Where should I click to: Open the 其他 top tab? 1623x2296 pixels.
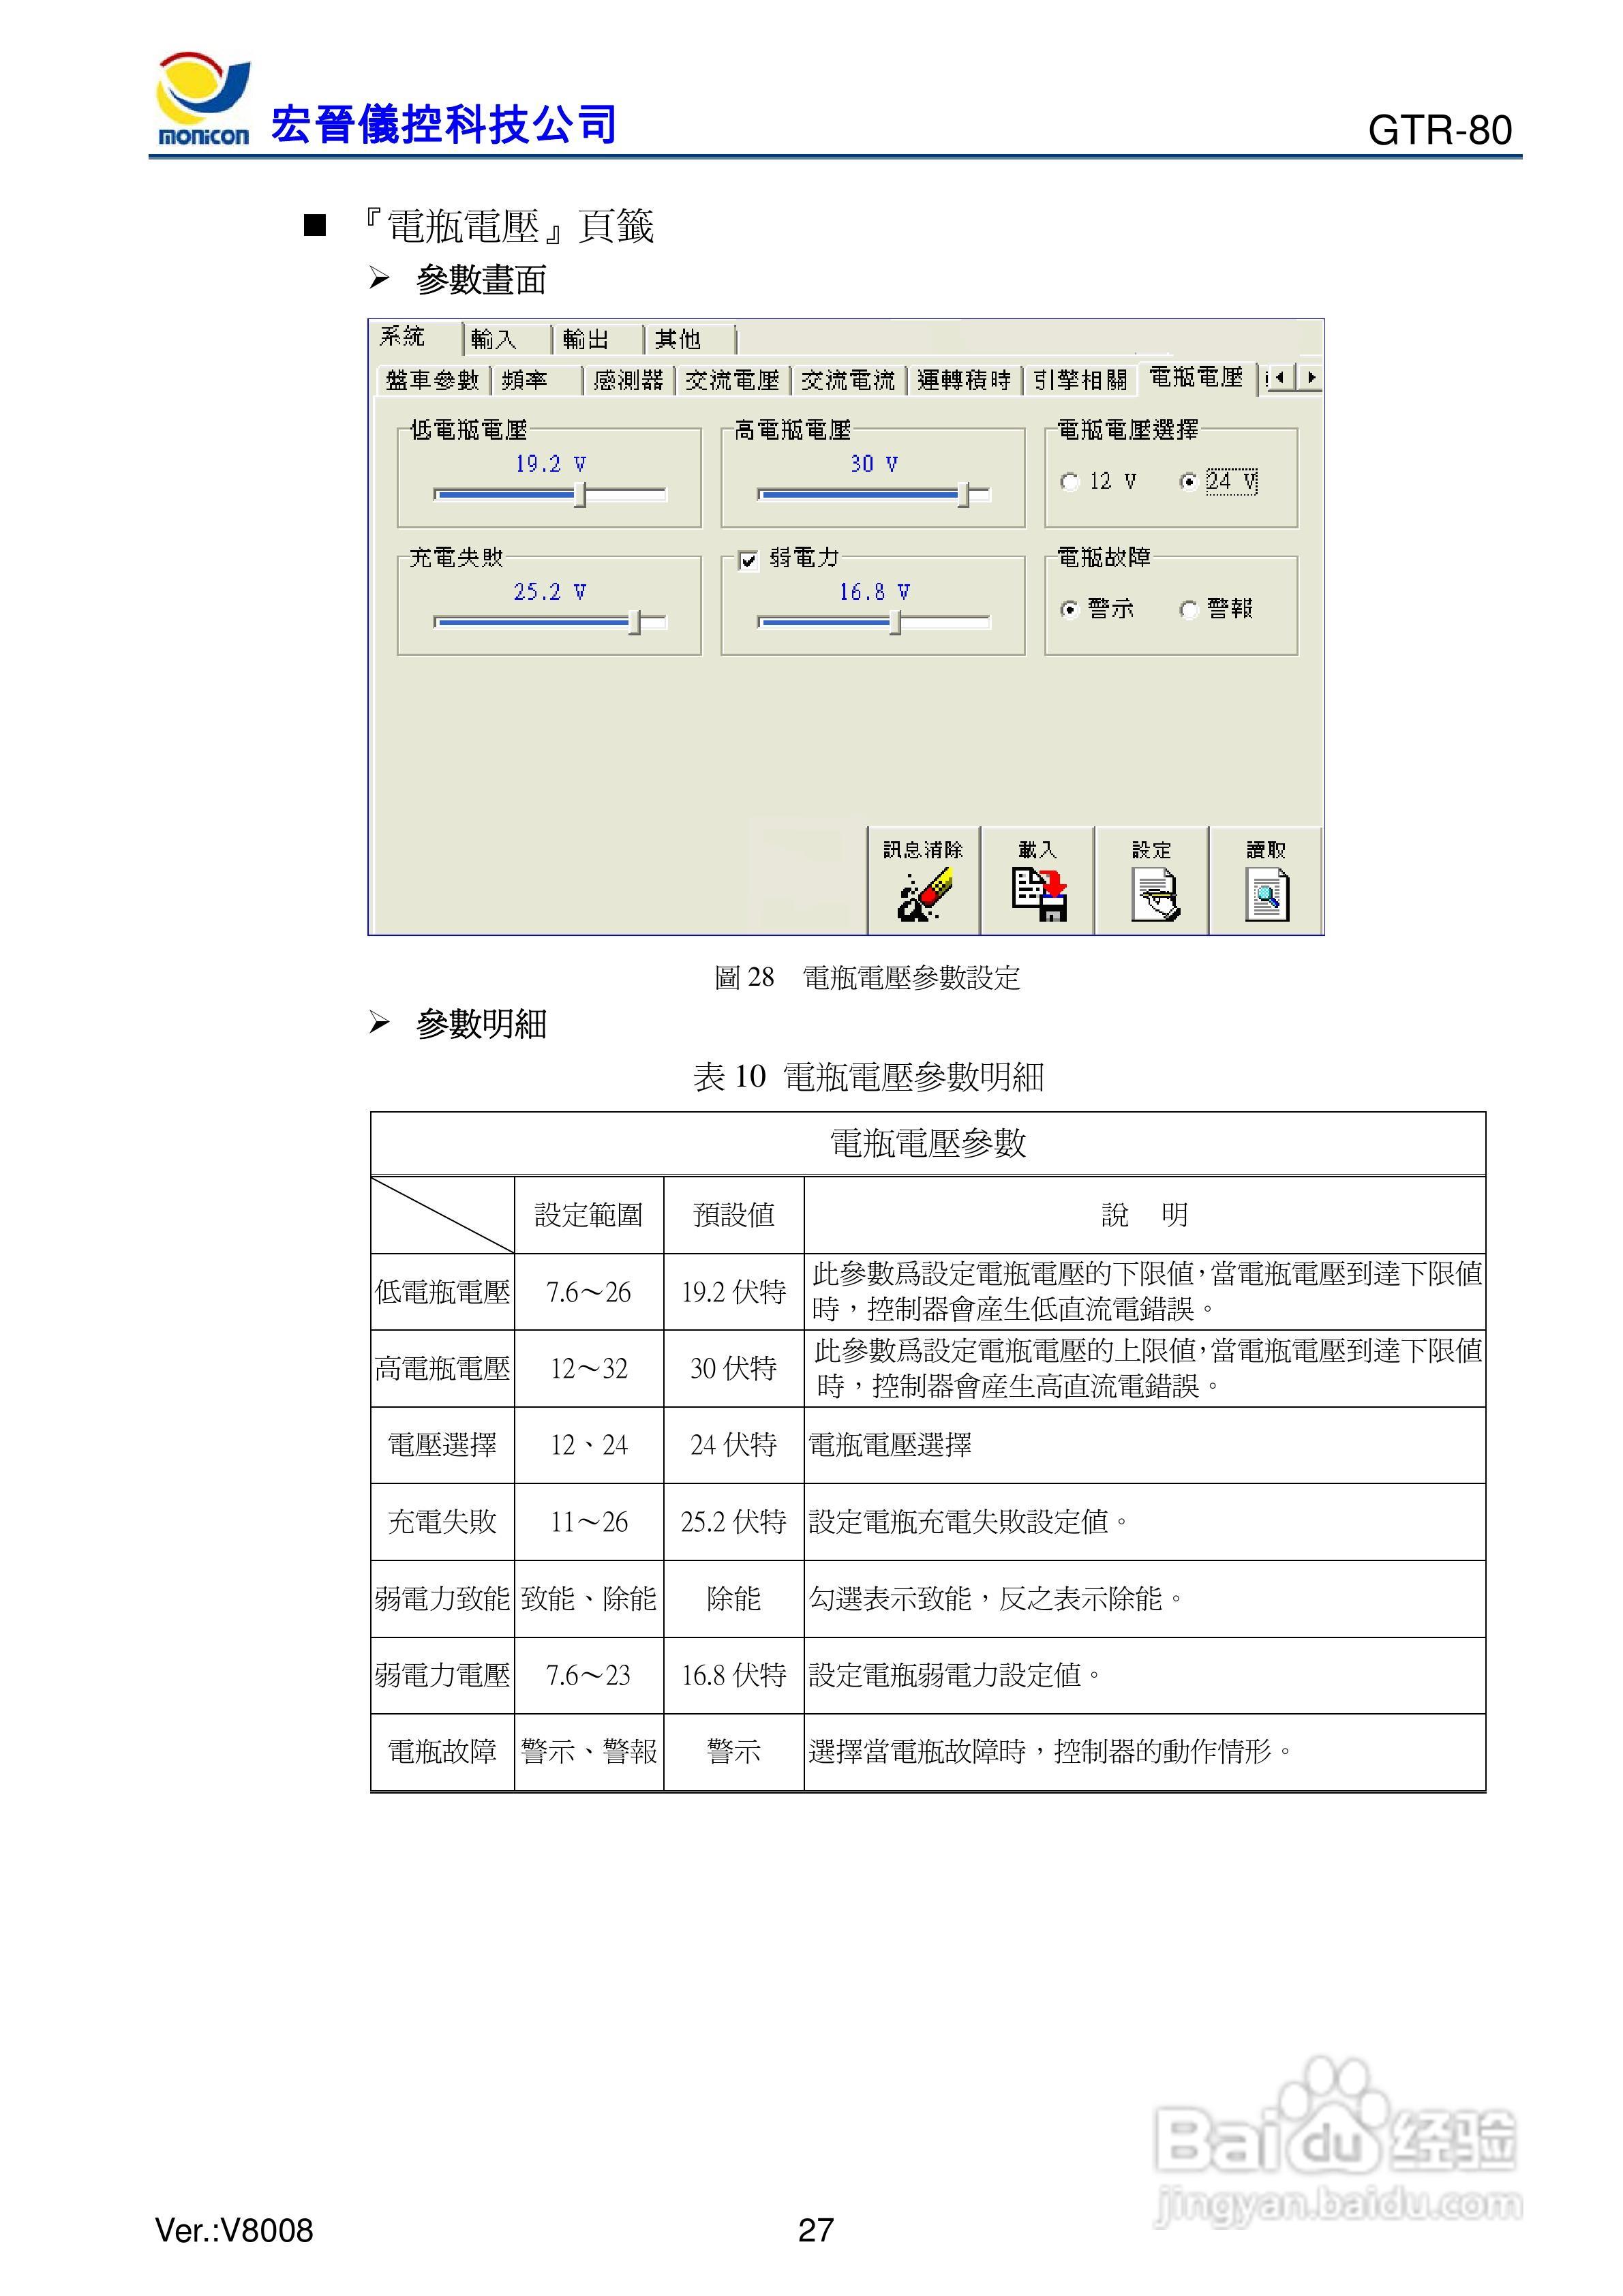tap(678, 340)
